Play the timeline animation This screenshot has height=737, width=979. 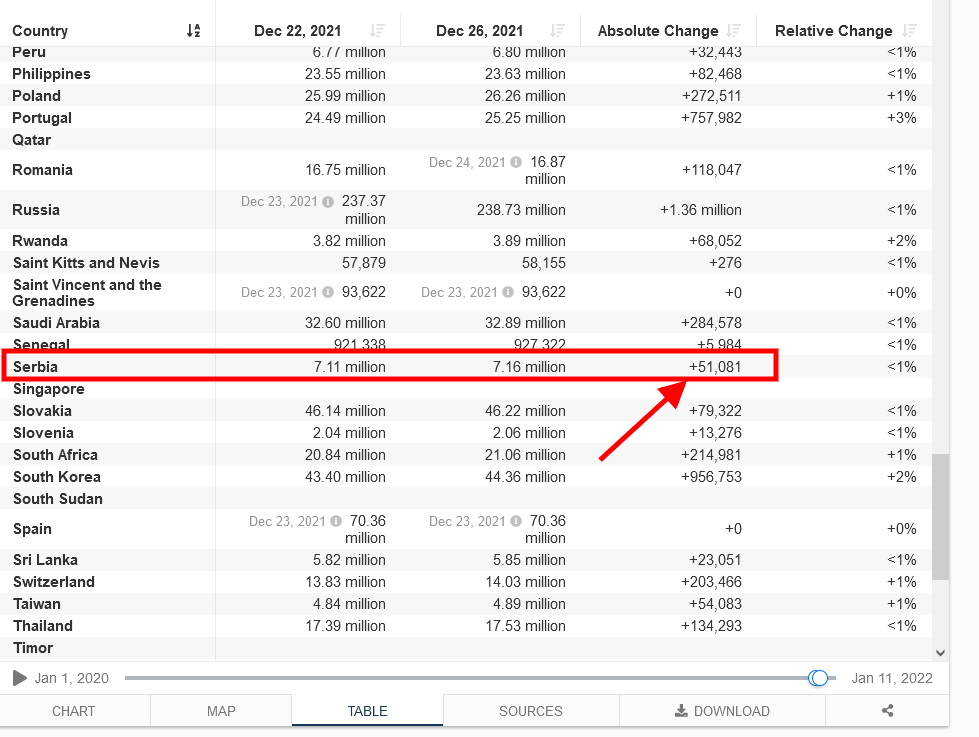19,678
